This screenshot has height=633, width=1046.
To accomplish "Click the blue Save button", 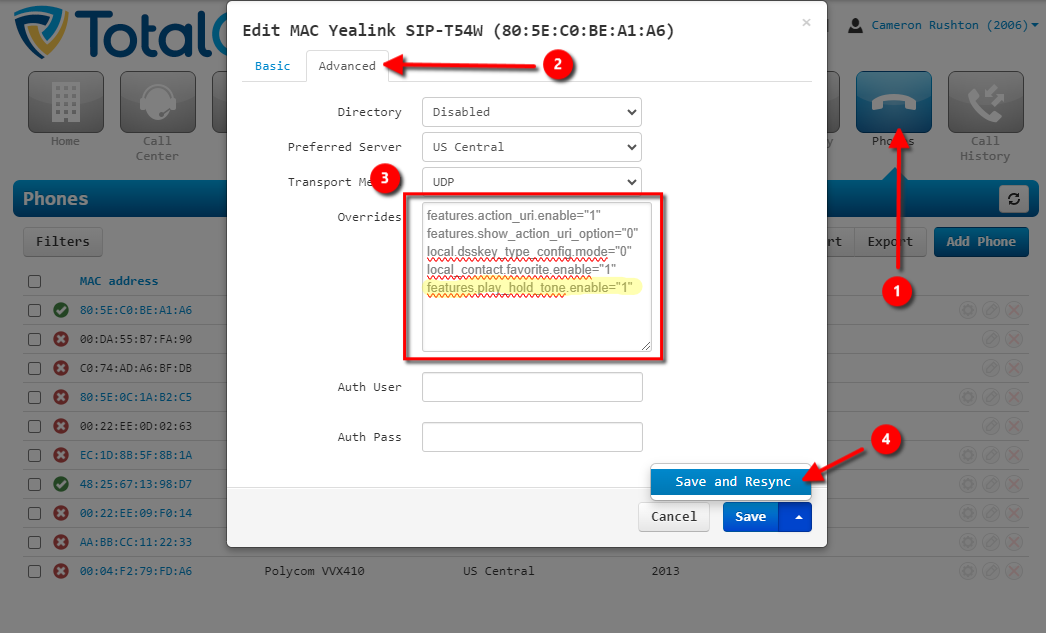I will pos(750,517).
